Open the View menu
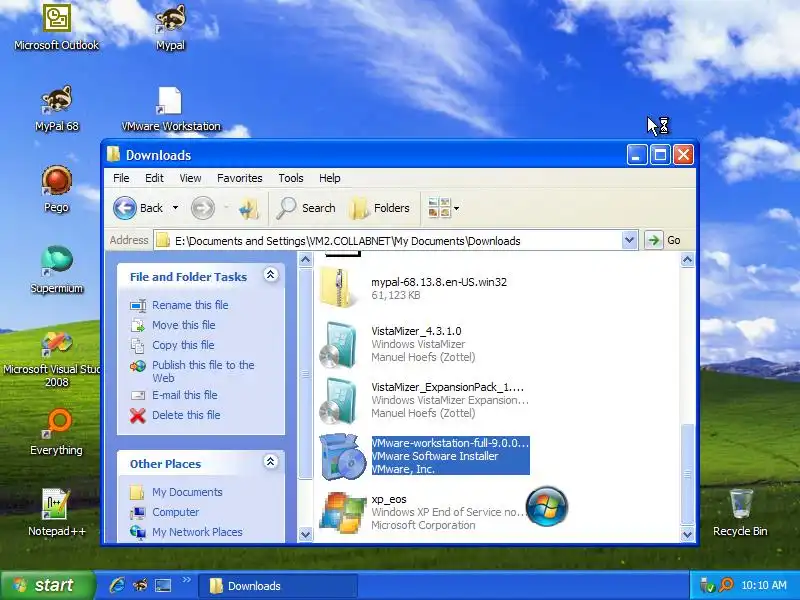This screenshot has width=800, height=600. pos(190,178)
